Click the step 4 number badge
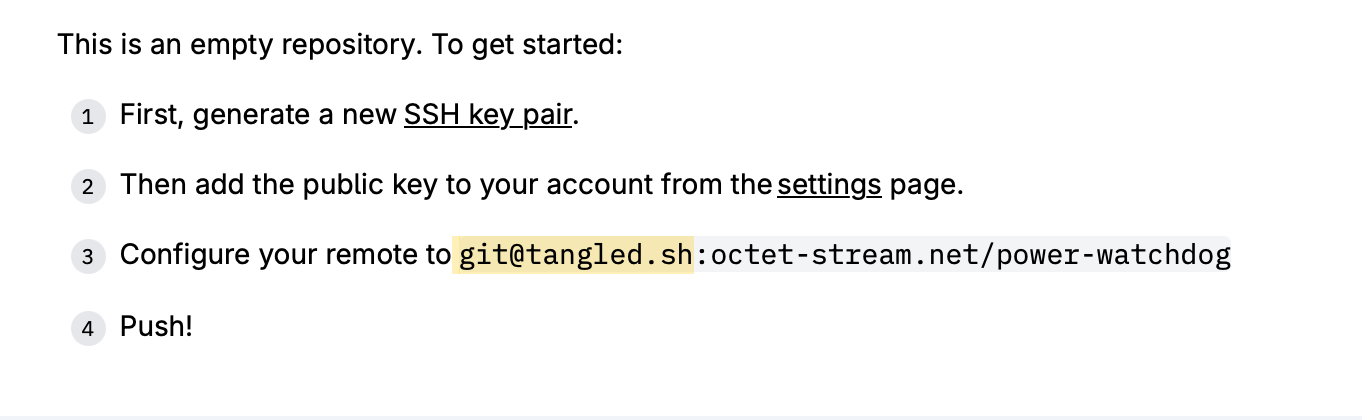The height and width of the screenshot is (420, 1362). coord(88,328)
